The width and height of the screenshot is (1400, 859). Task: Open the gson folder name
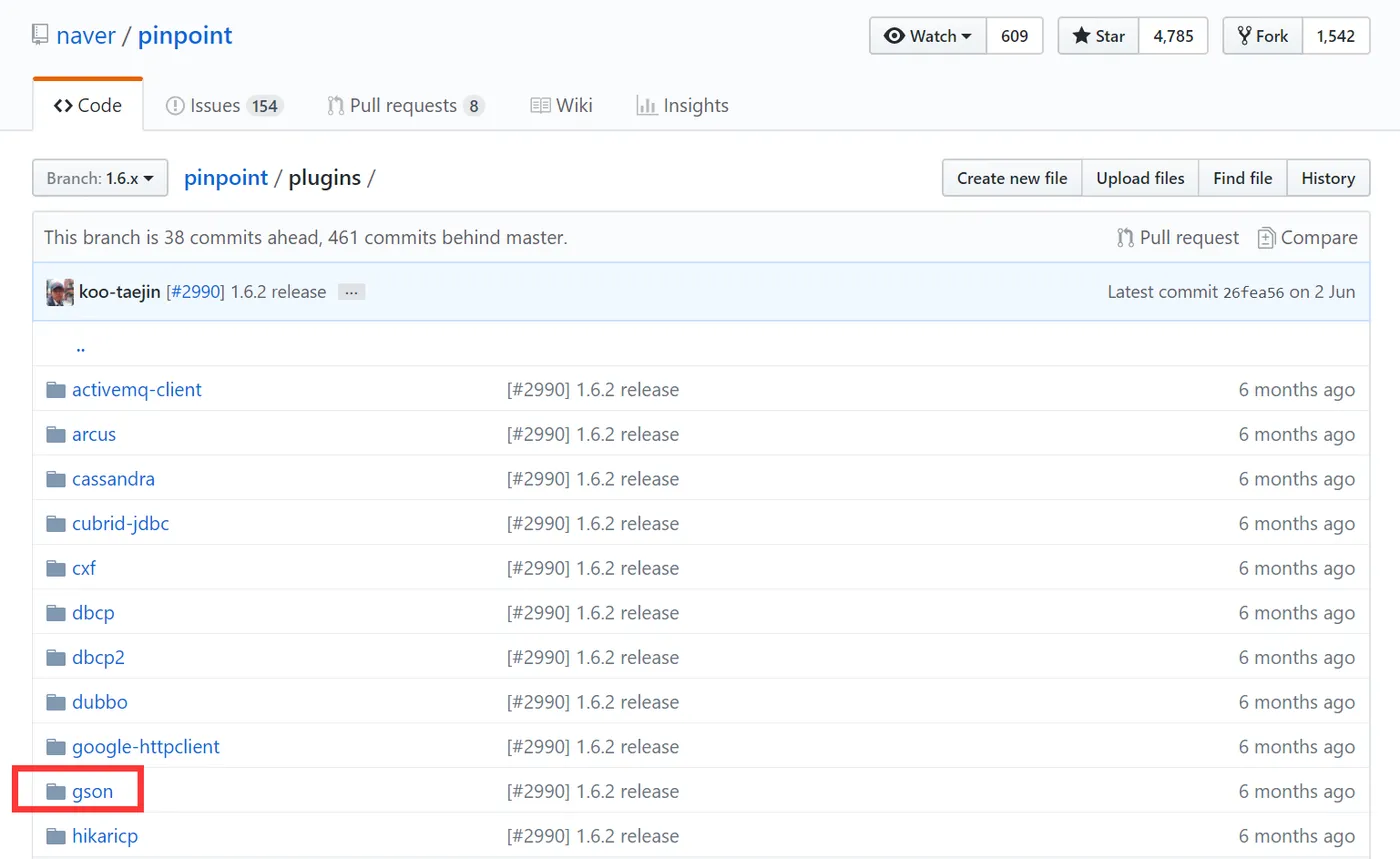pyautogui.click(x=92, y=792)
